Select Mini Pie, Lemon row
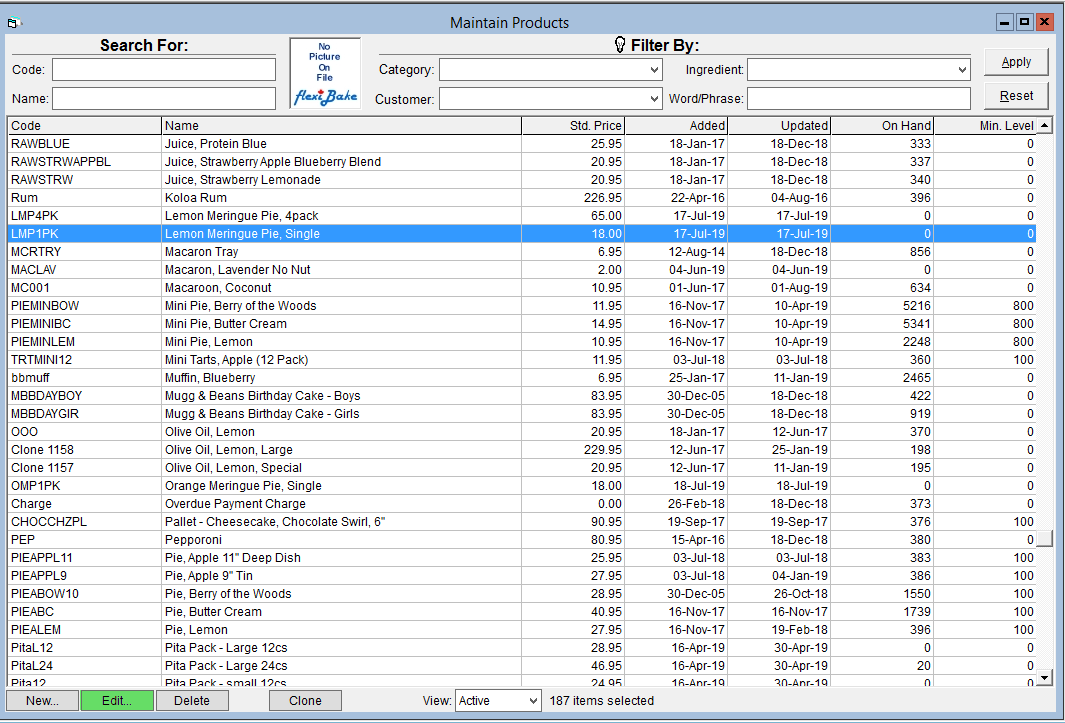The width and height of the screenshot is (1065, 723). click(522, 342)
